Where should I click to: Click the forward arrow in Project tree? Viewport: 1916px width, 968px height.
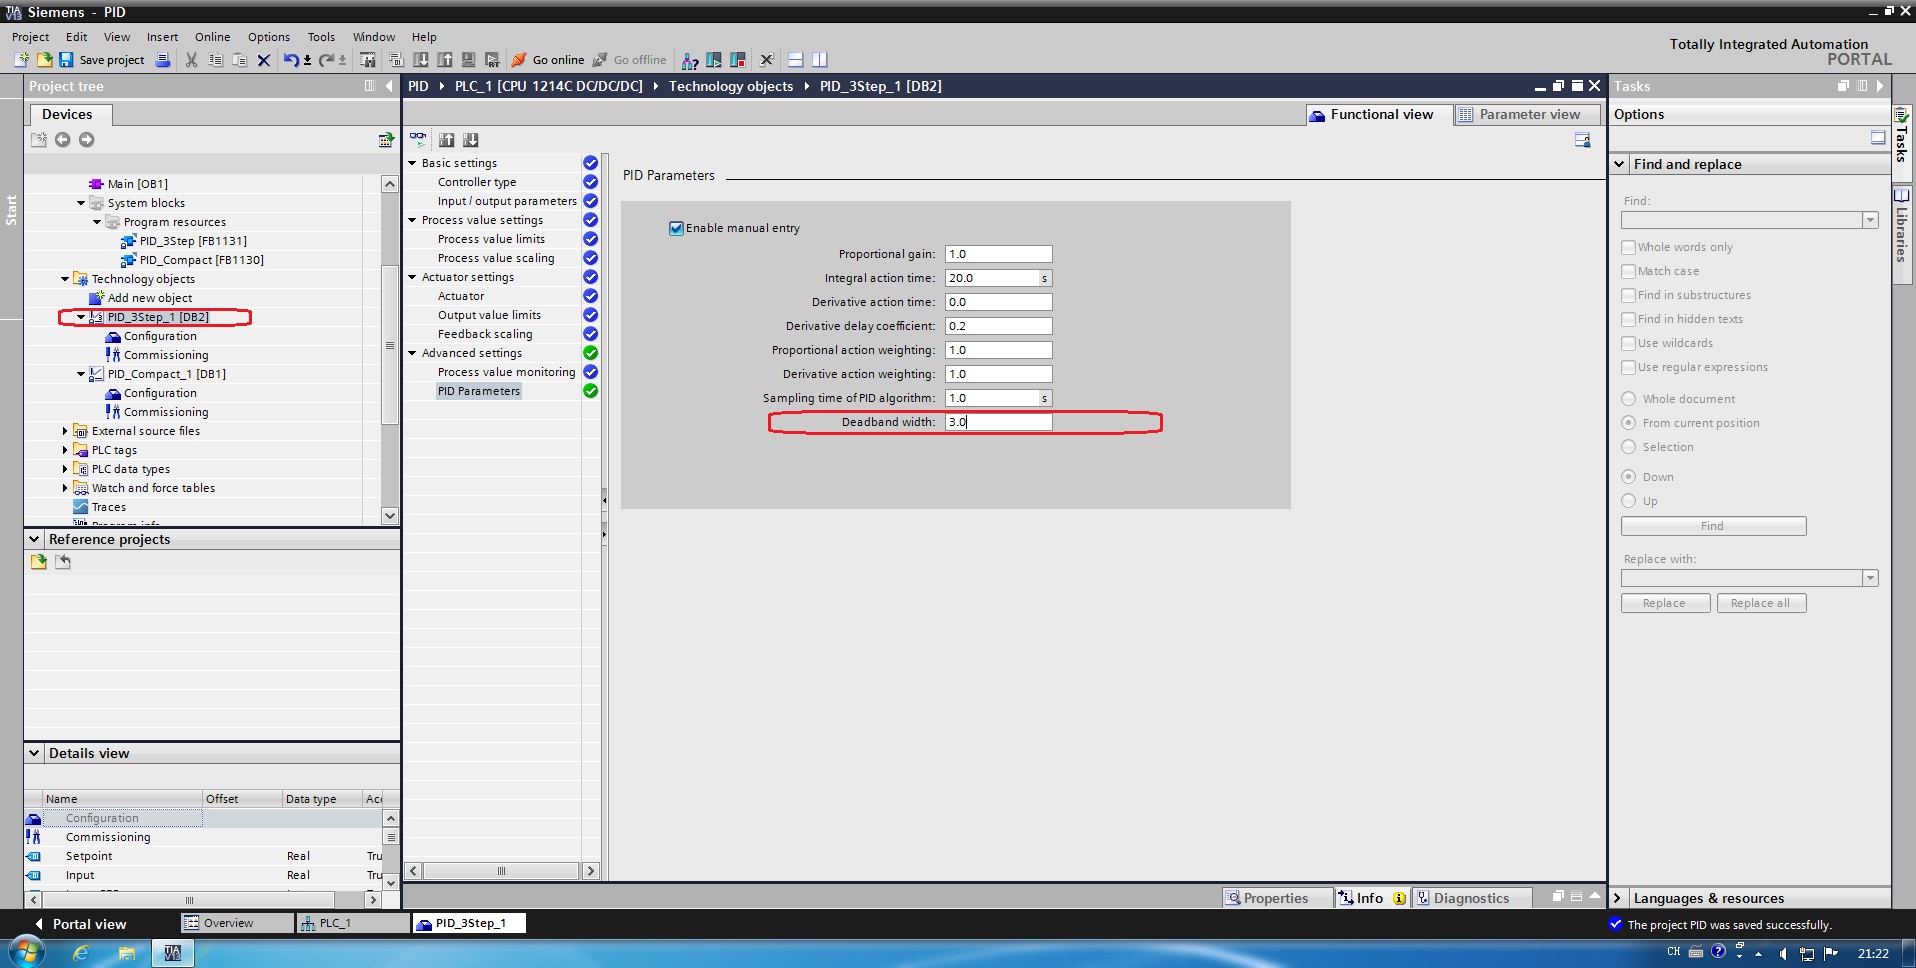[87, 140]
